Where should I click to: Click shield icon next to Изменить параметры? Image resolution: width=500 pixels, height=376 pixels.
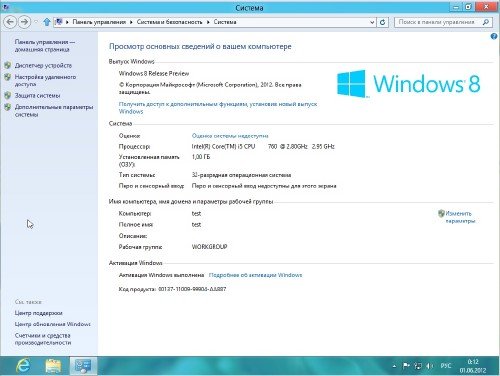coord(441,213)
